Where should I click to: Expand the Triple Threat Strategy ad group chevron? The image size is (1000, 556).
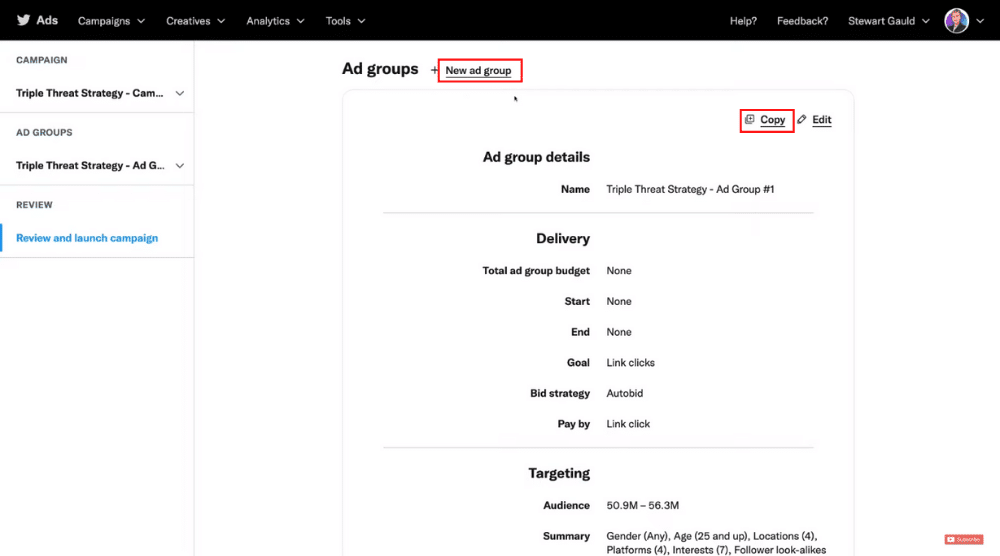tap(180, 166)
